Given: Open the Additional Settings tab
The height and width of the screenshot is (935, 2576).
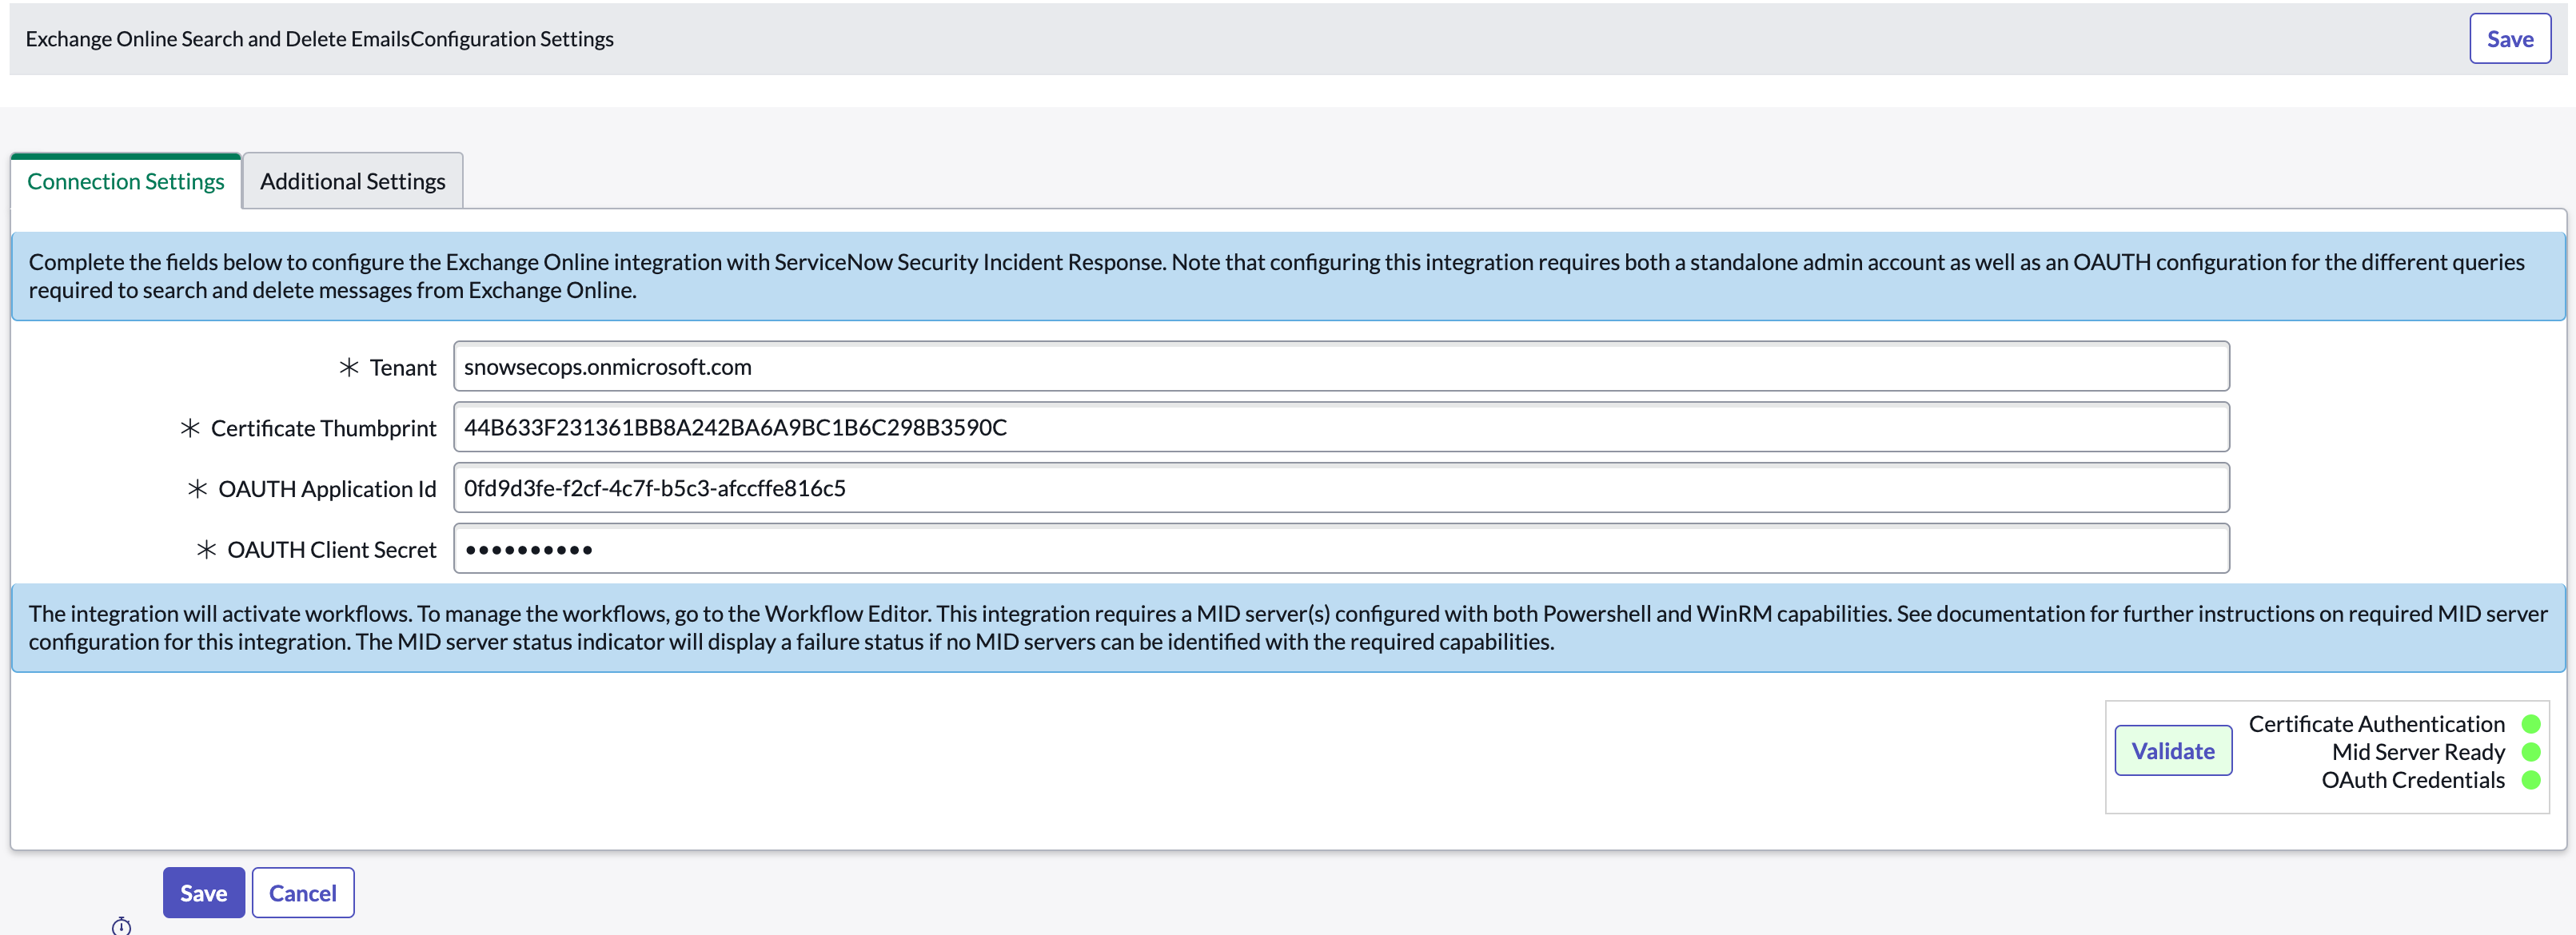Looking at the screenshot, I should pyautogui.click(x=353, y=181).
